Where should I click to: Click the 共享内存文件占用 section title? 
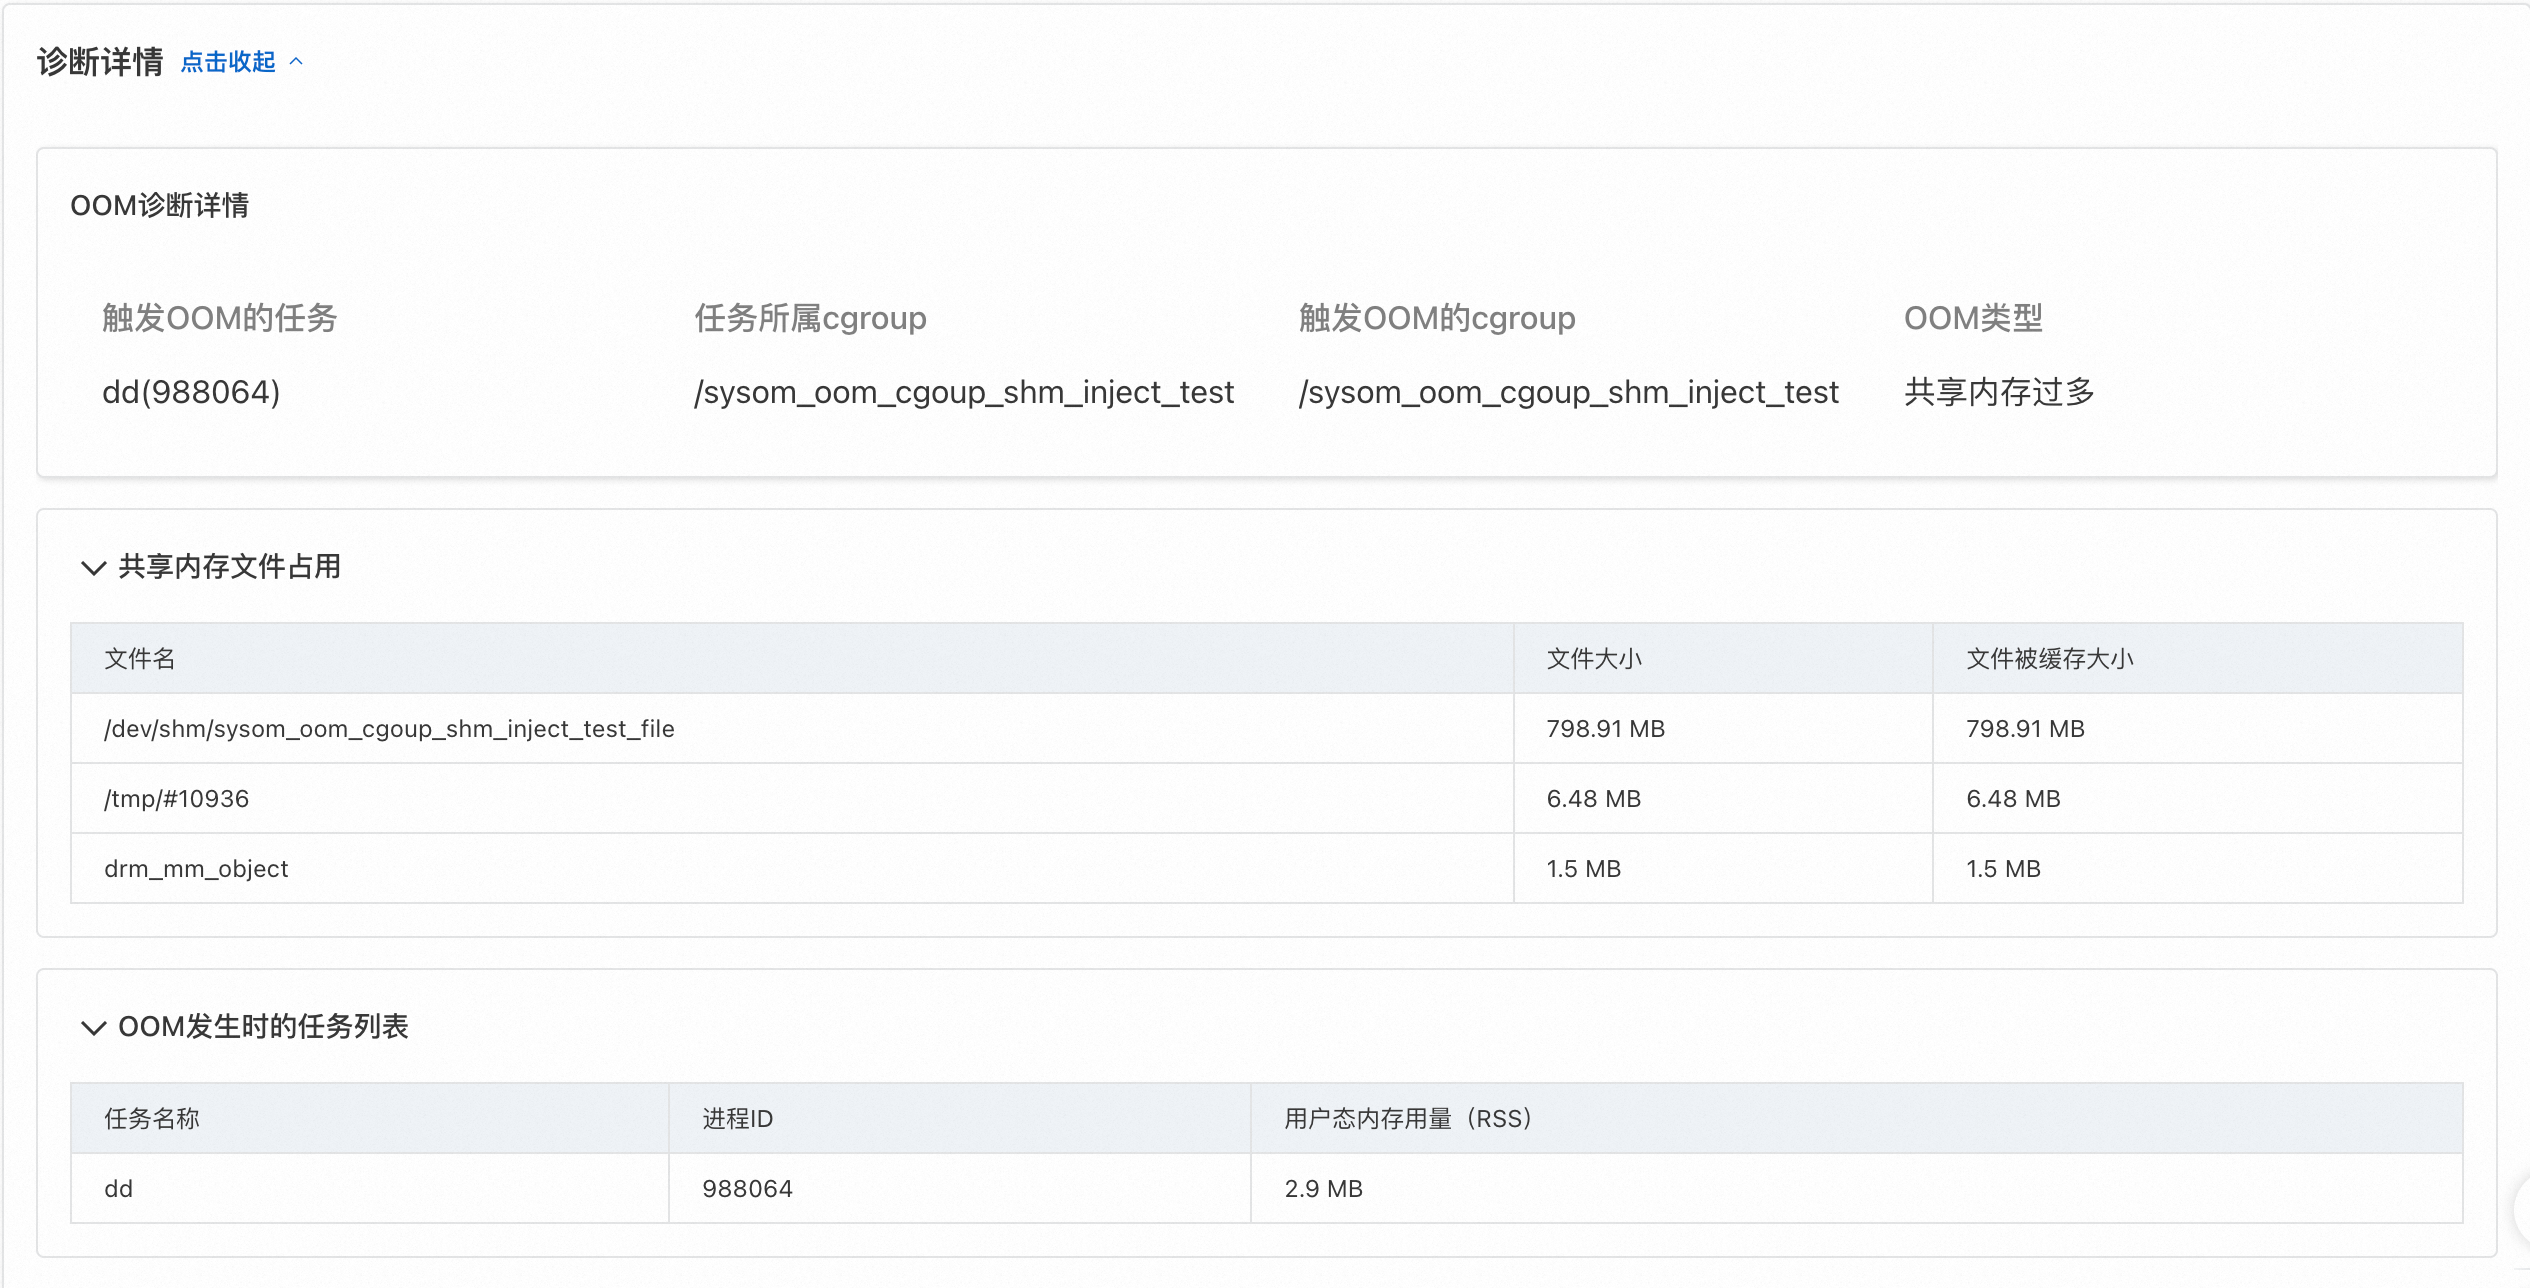[230, 567]
